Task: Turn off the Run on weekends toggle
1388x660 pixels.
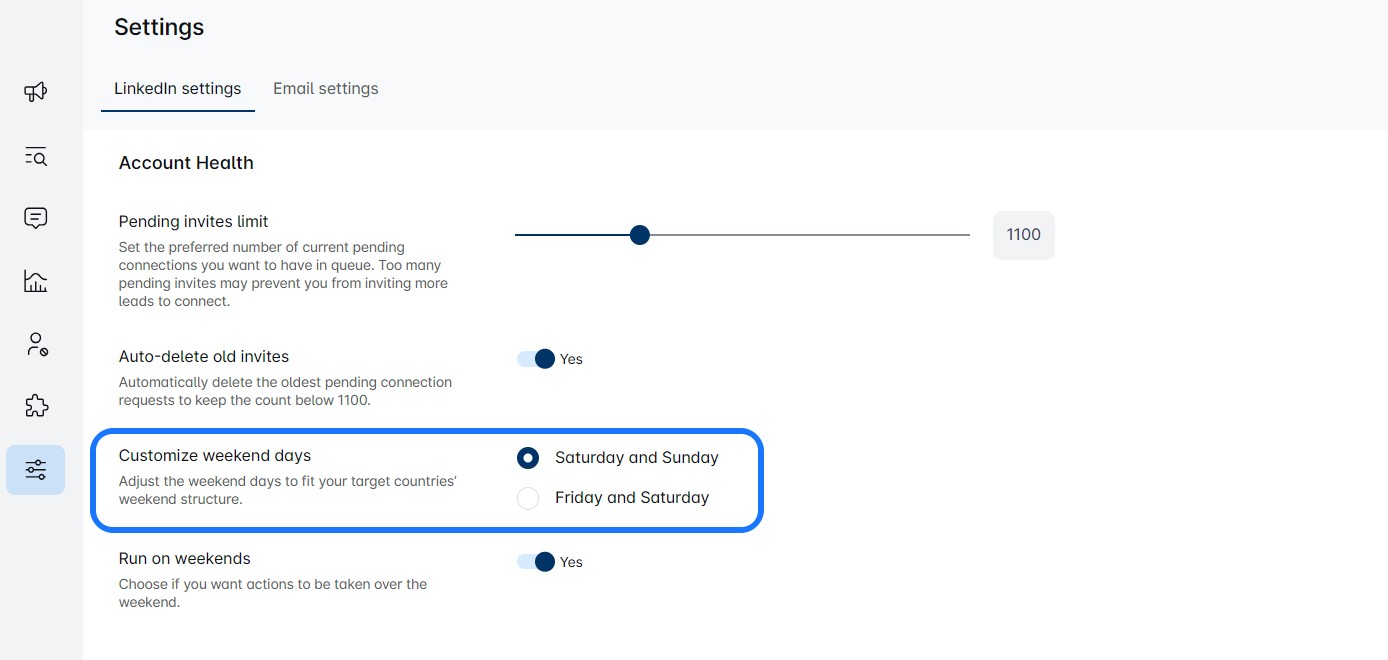Action: (537, 562)
